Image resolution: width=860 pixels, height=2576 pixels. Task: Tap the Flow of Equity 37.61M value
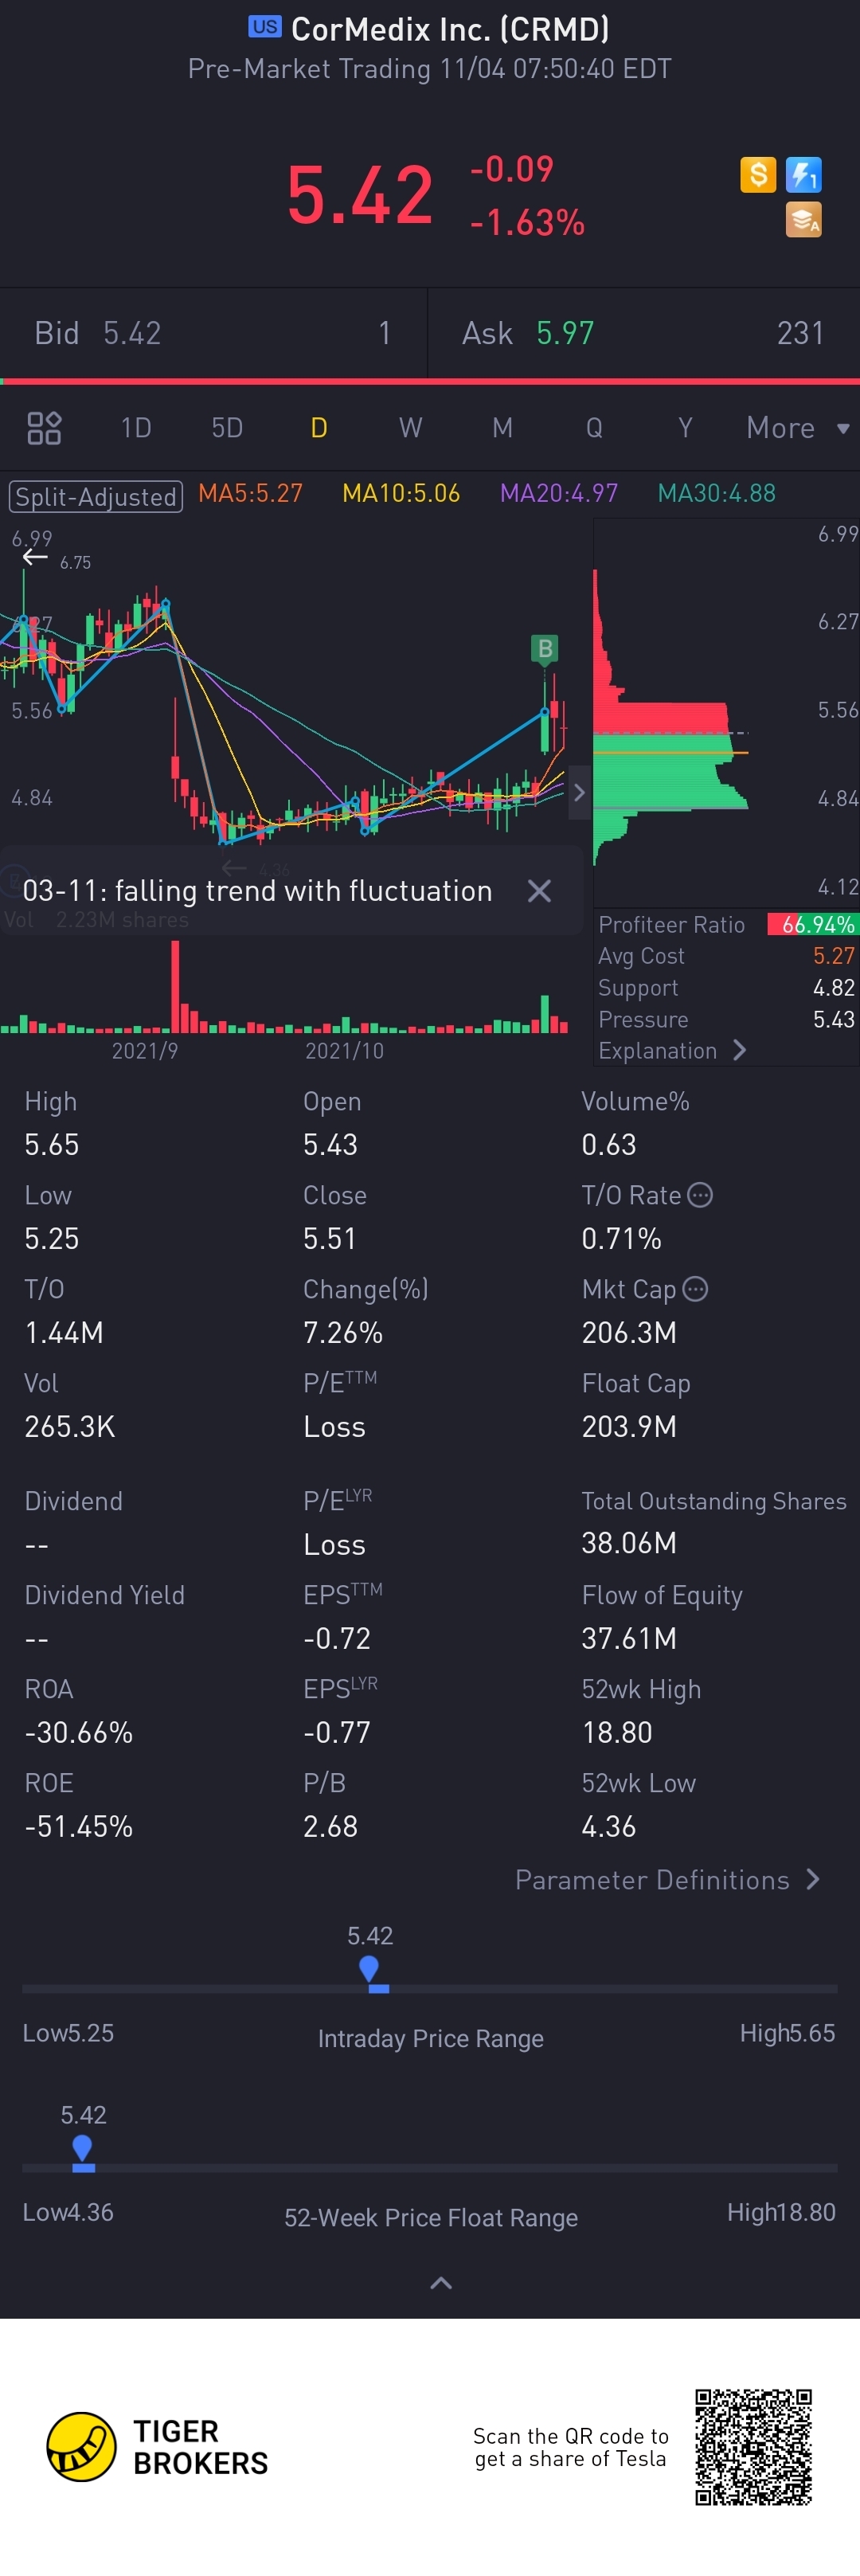pyautogui.click(x=629, y=1639)
